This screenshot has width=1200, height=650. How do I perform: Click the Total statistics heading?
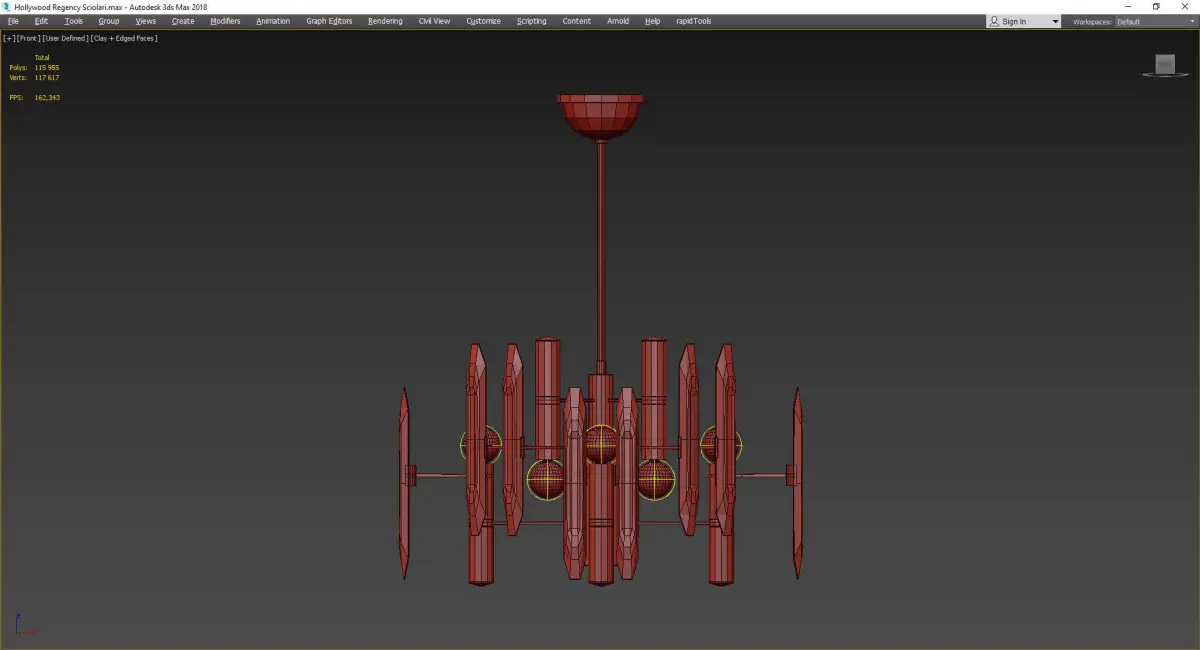point(42,57)
